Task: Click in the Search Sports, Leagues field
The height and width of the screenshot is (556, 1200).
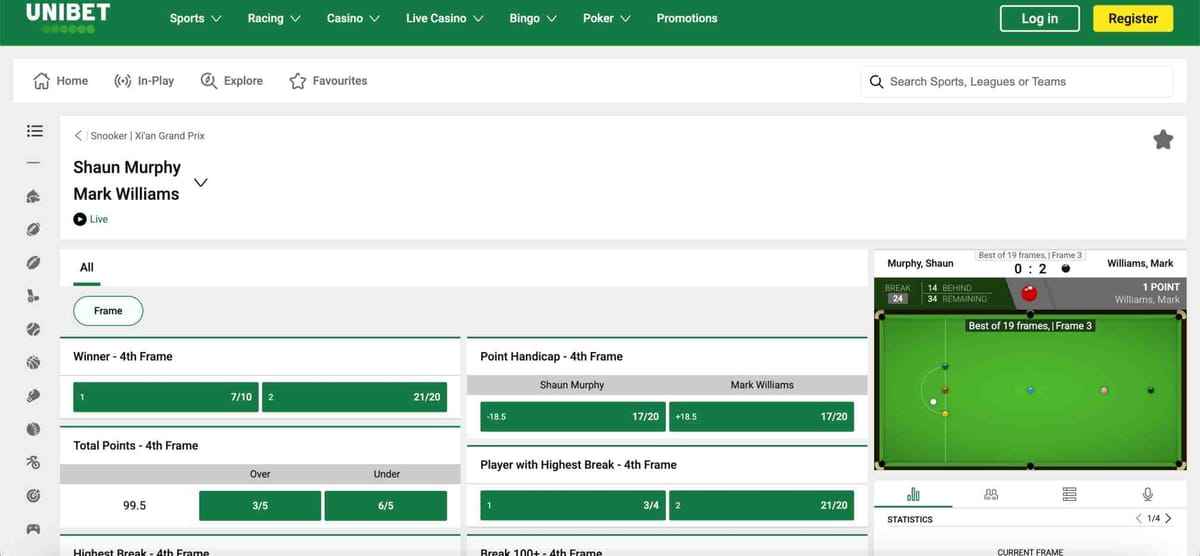Action: point(1016,82)
